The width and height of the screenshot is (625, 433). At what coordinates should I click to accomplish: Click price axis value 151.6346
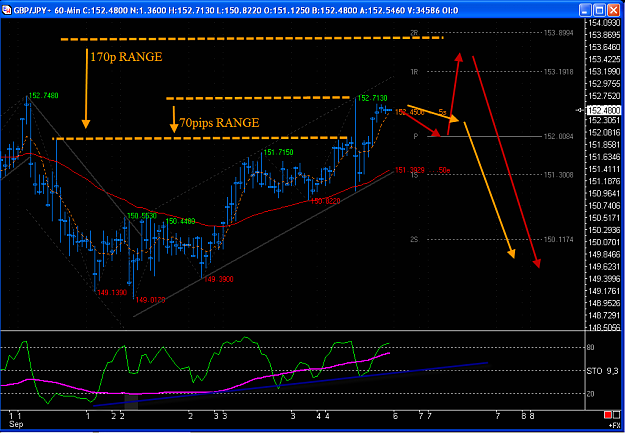603,157
